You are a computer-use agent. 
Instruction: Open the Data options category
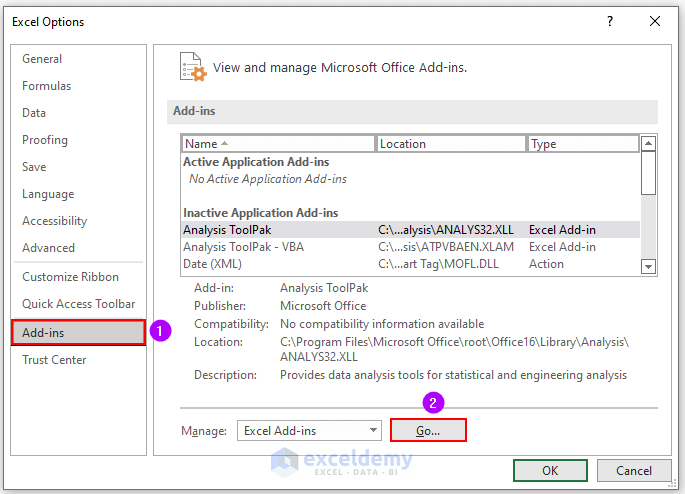click(34, 113)
